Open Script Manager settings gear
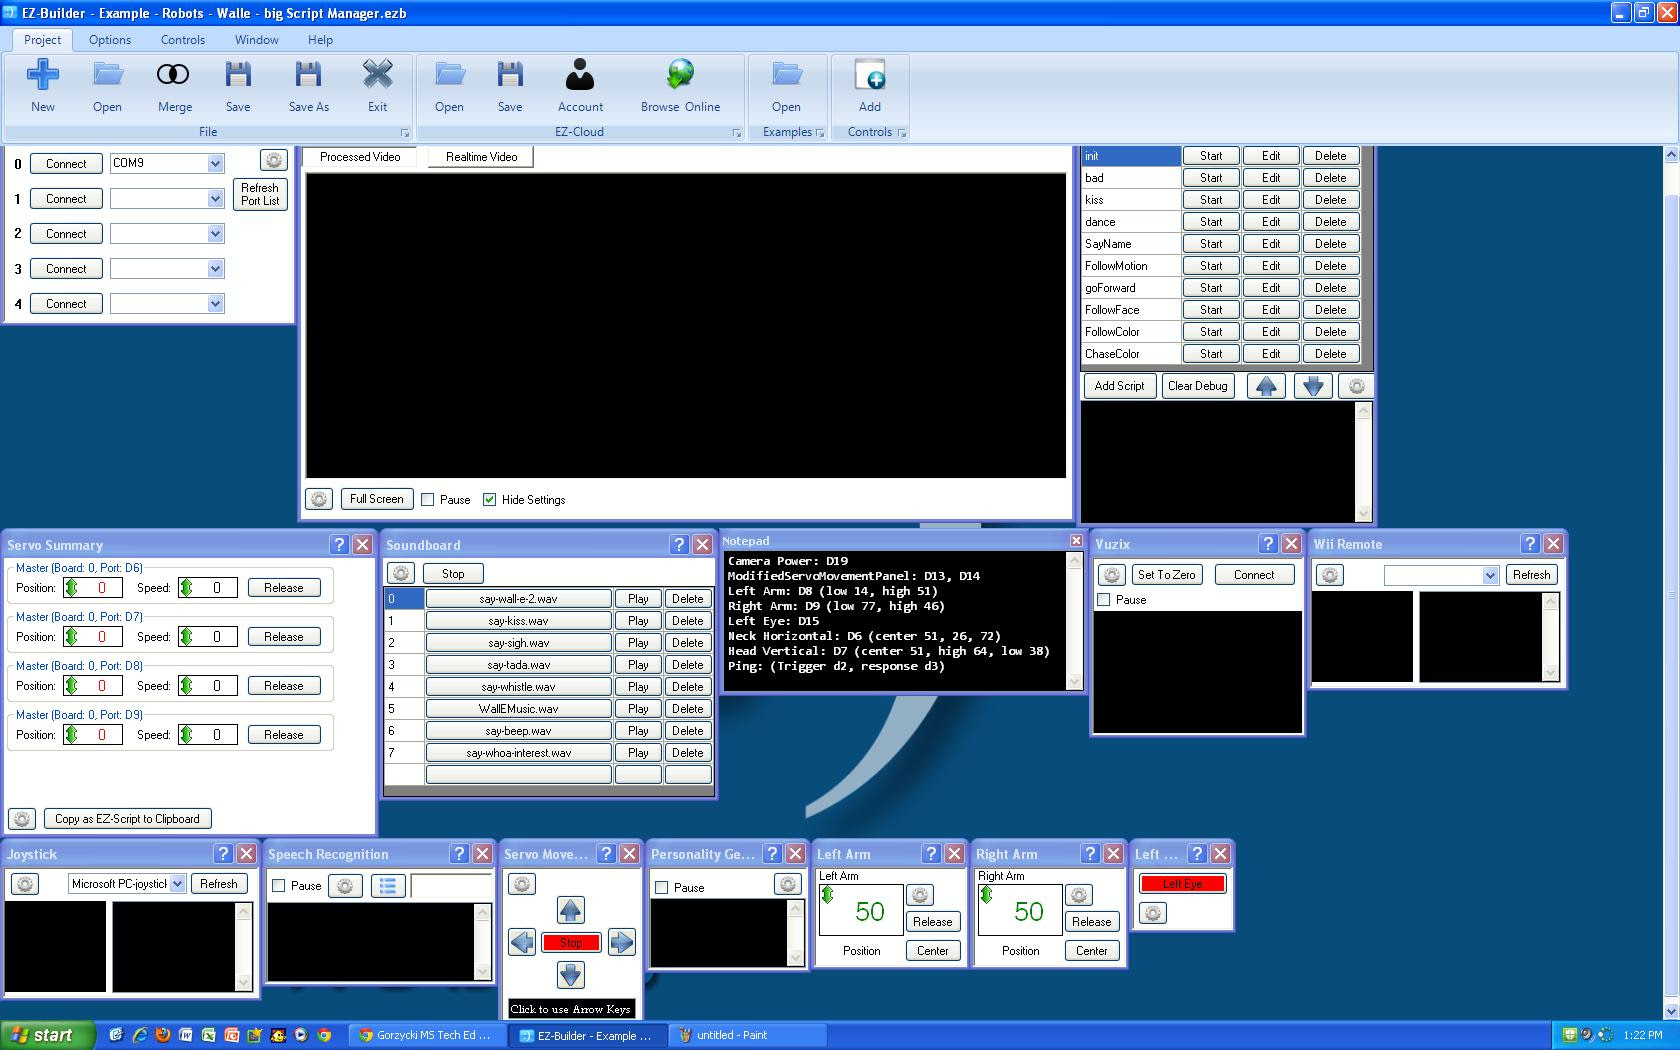 coord(1356,386)
